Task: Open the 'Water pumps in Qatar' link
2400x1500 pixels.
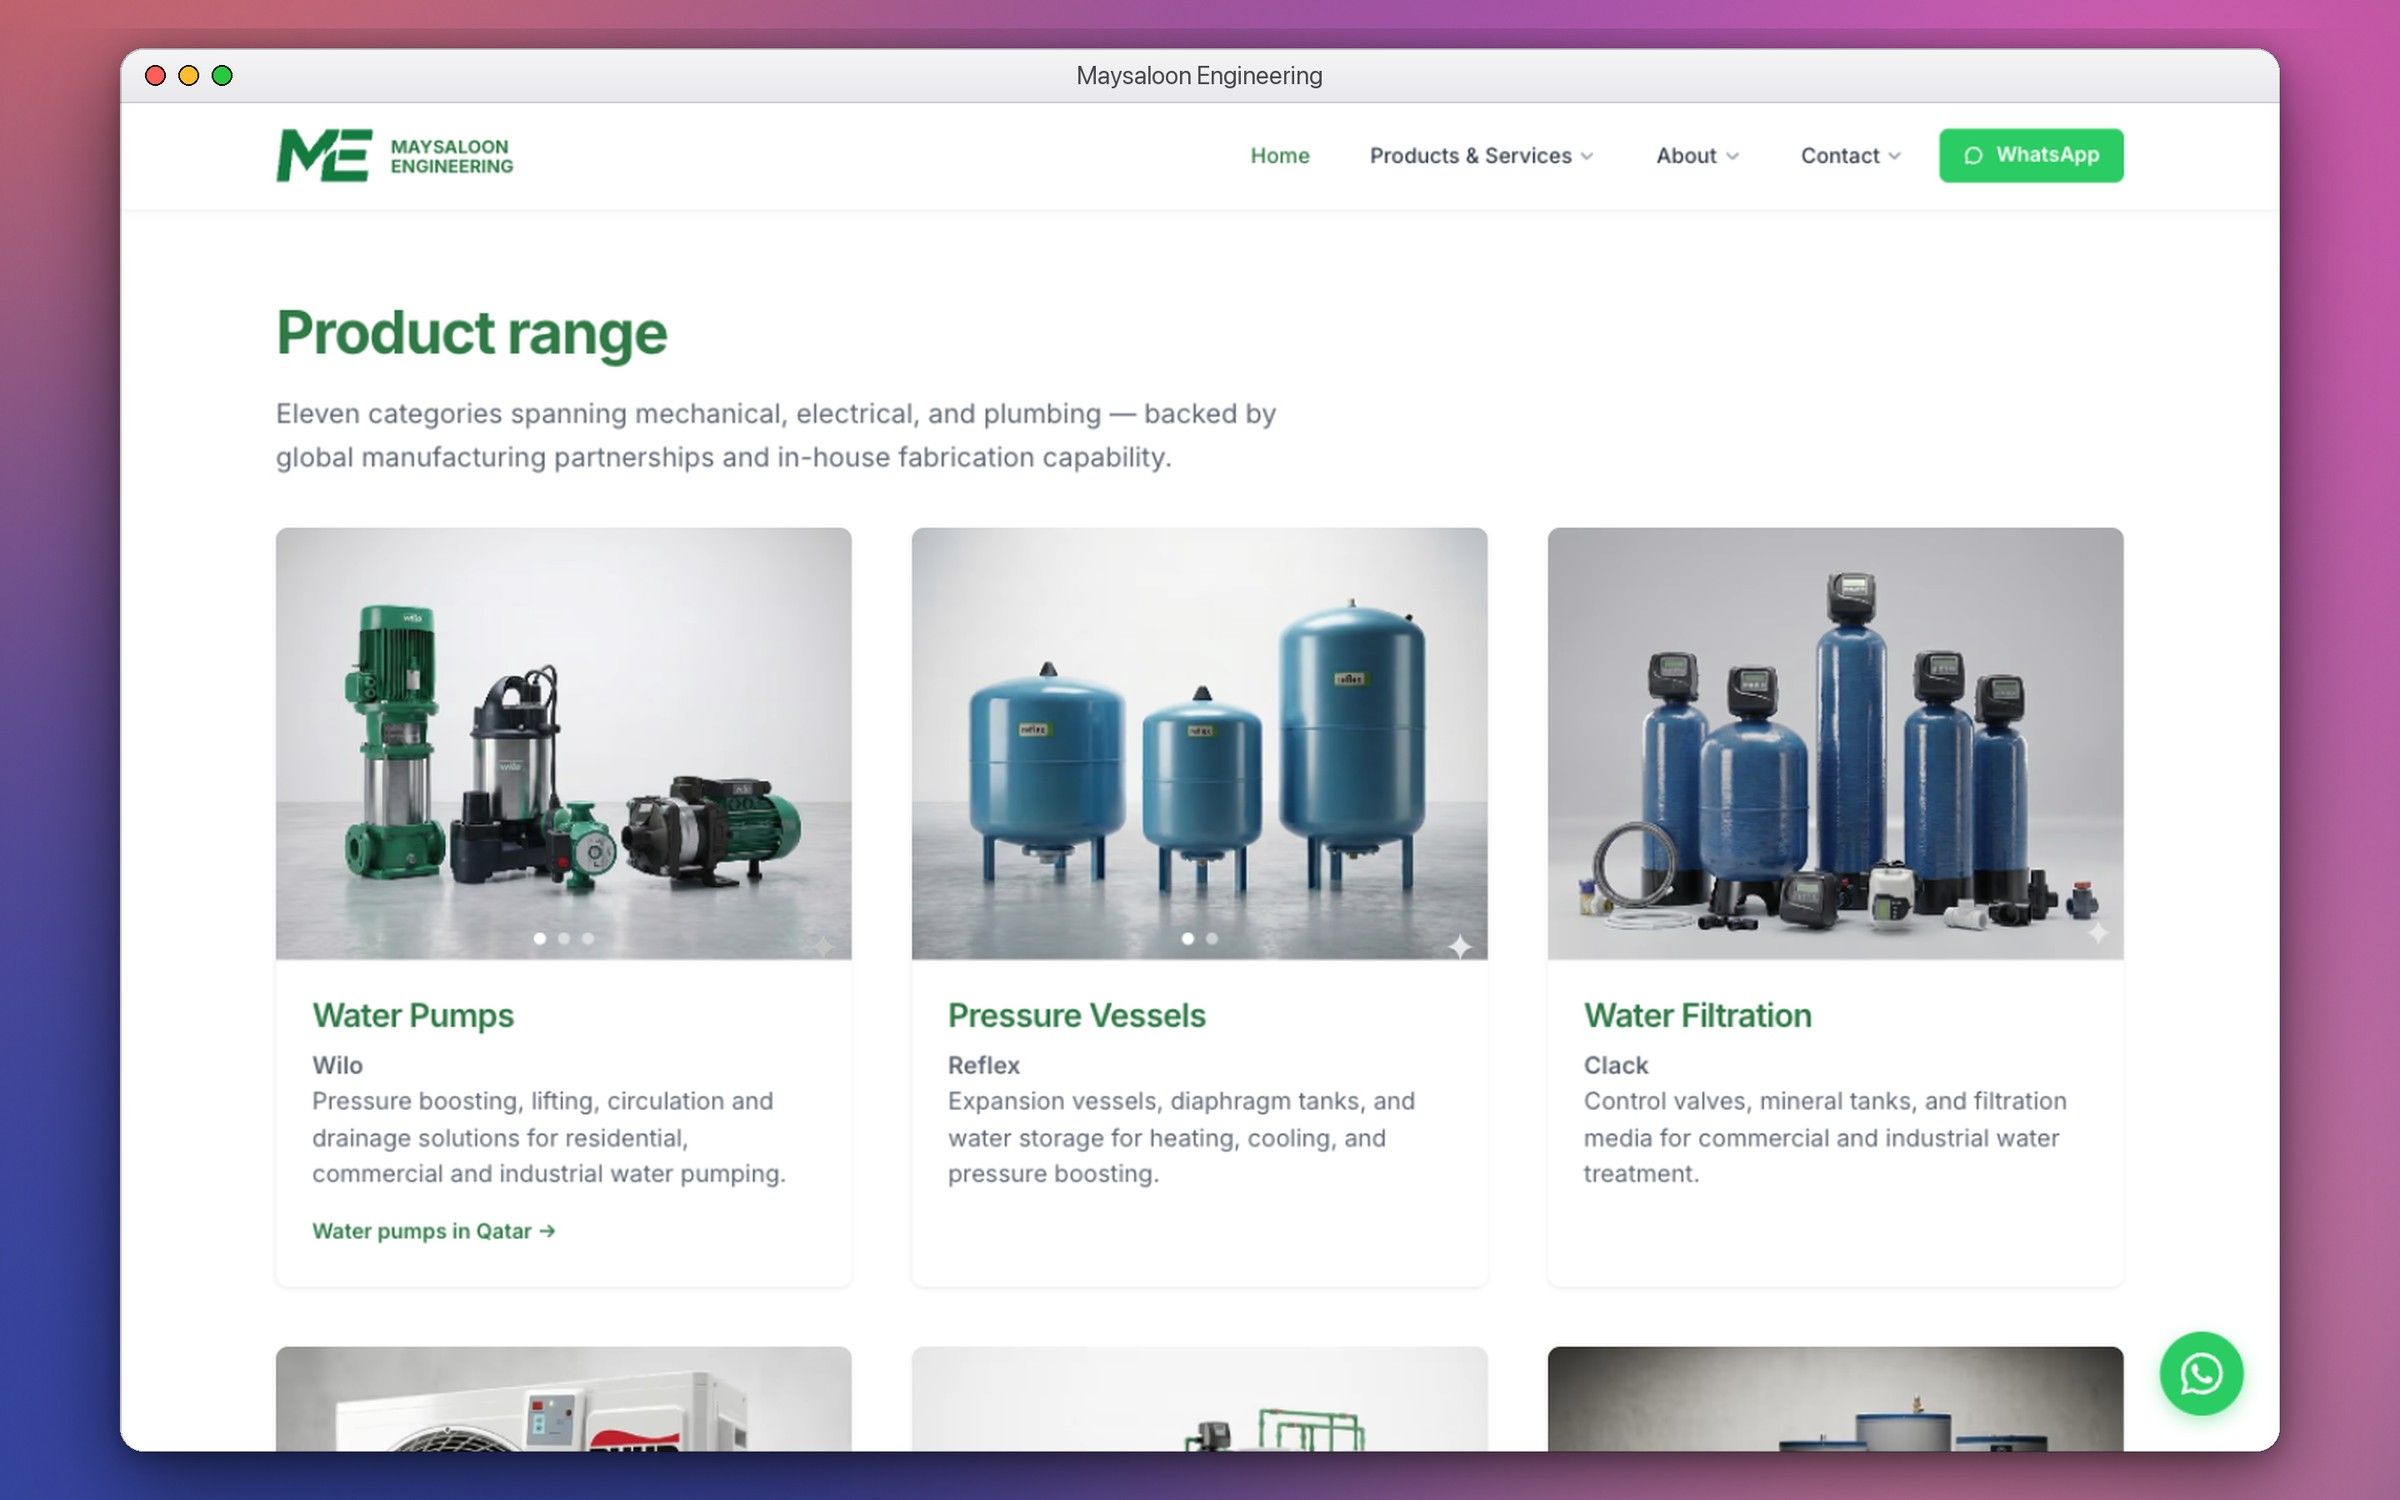Action: [x=433, y=1231]
